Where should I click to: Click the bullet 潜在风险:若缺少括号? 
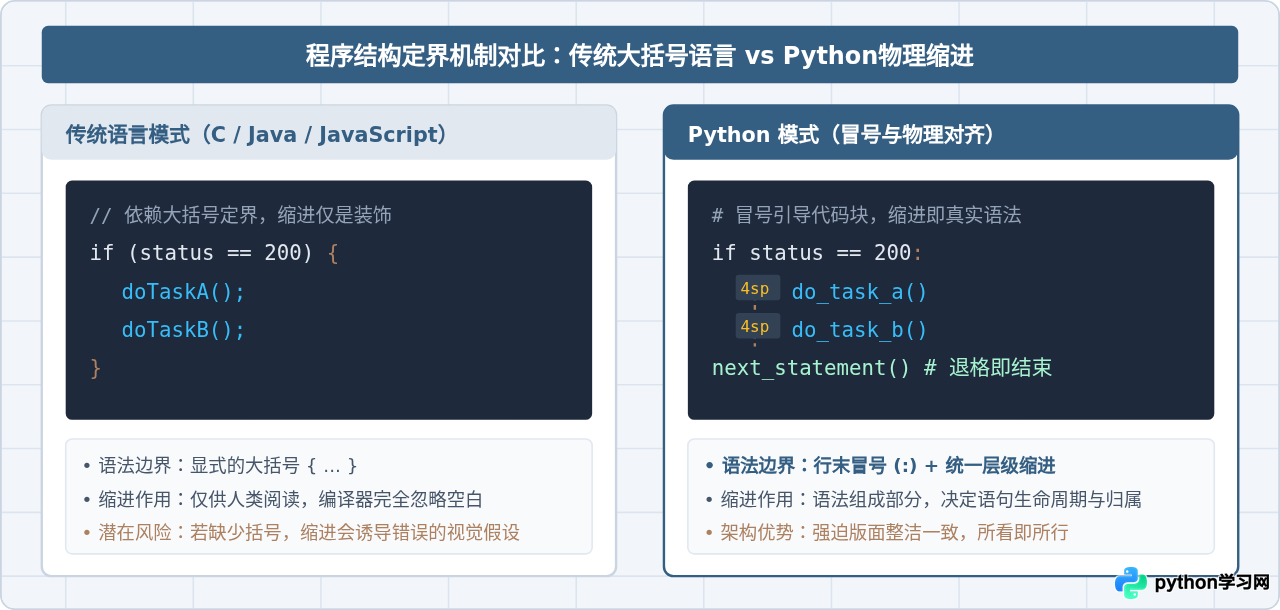point(302,532)
